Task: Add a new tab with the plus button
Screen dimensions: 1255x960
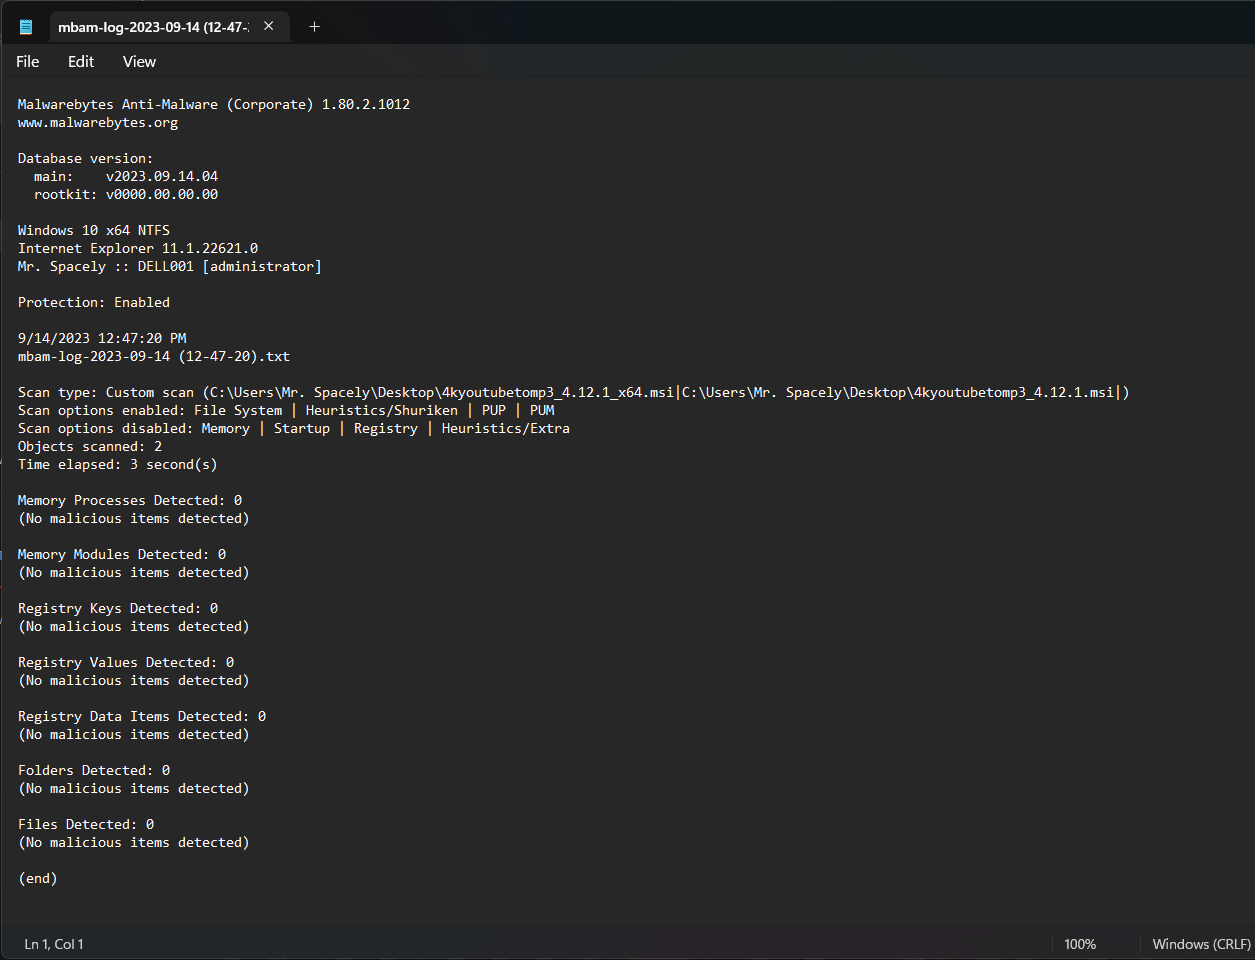Action: (x=314, y=27)
